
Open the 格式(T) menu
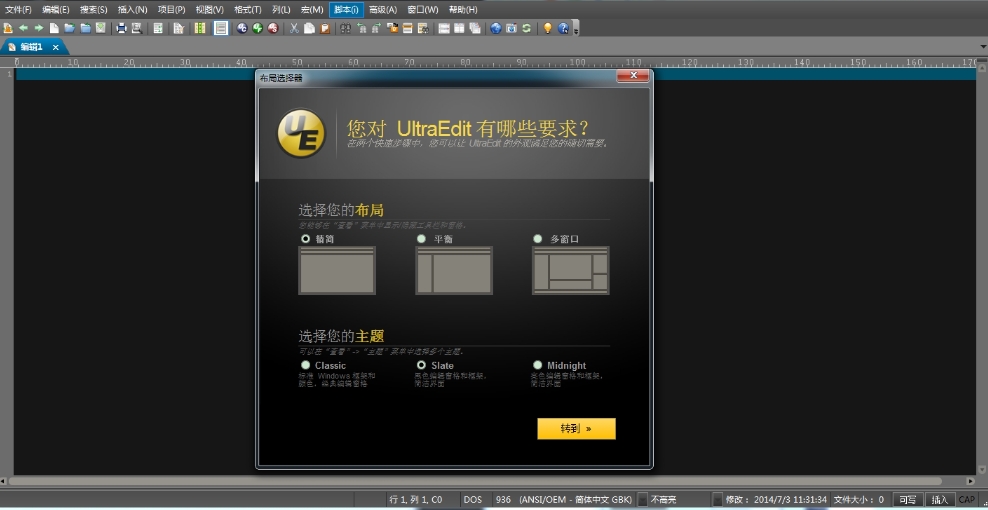(248, 9)
